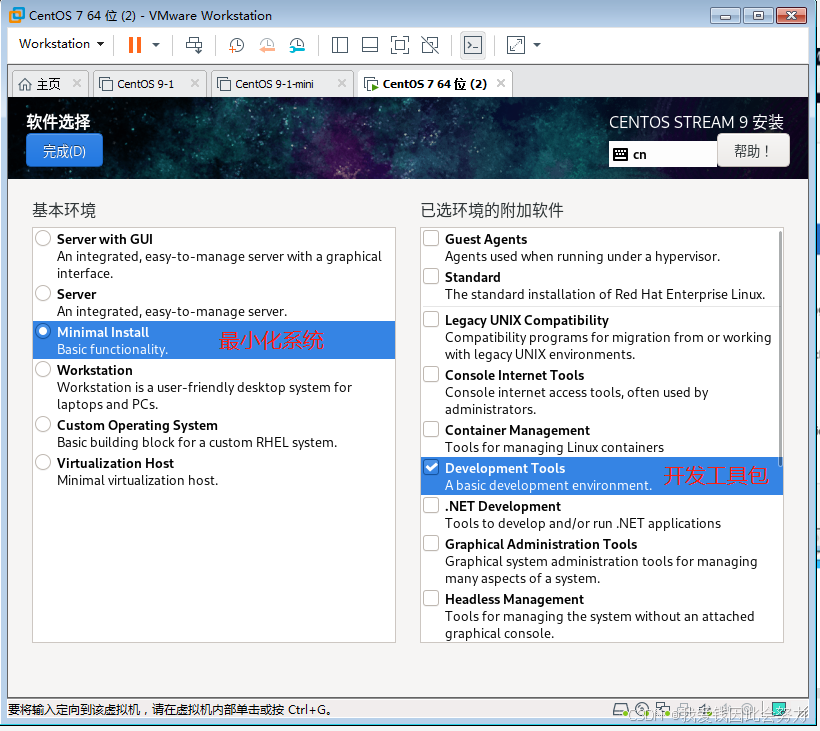Pause the virtual machine with the orange button
820x731 pixels.
click(135, 45)
